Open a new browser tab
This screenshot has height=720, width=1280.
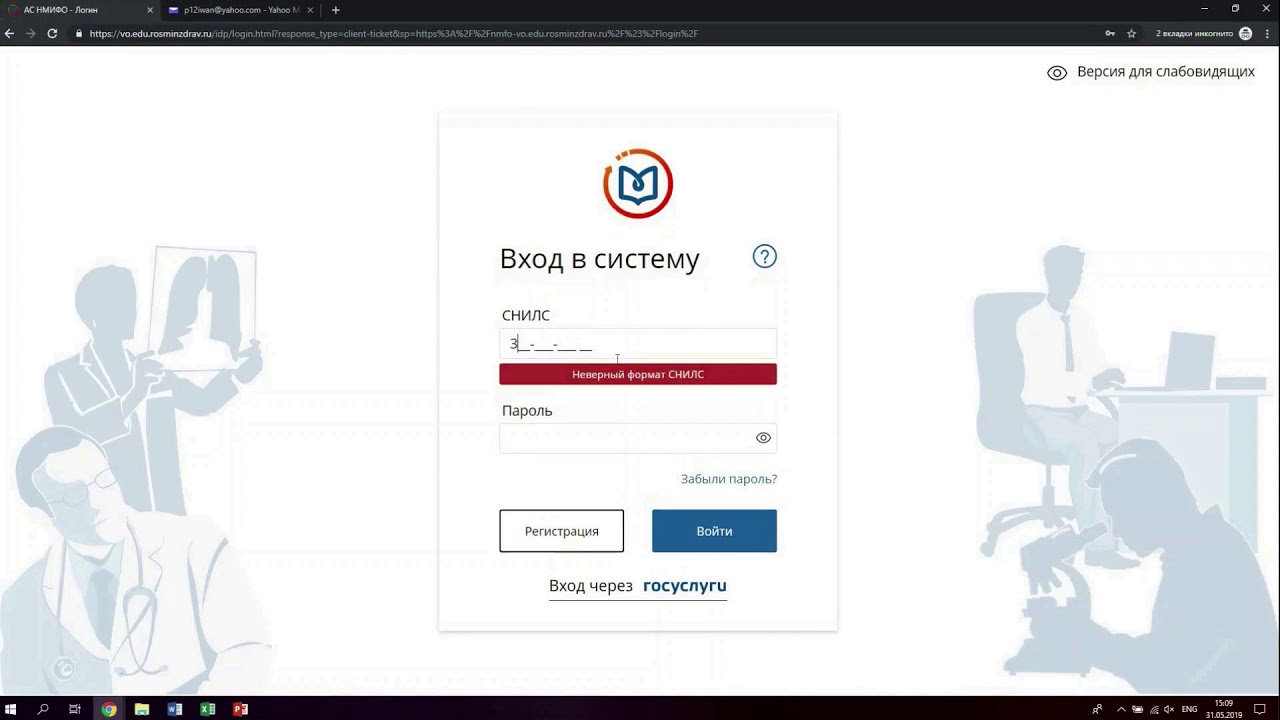[335, 10]
